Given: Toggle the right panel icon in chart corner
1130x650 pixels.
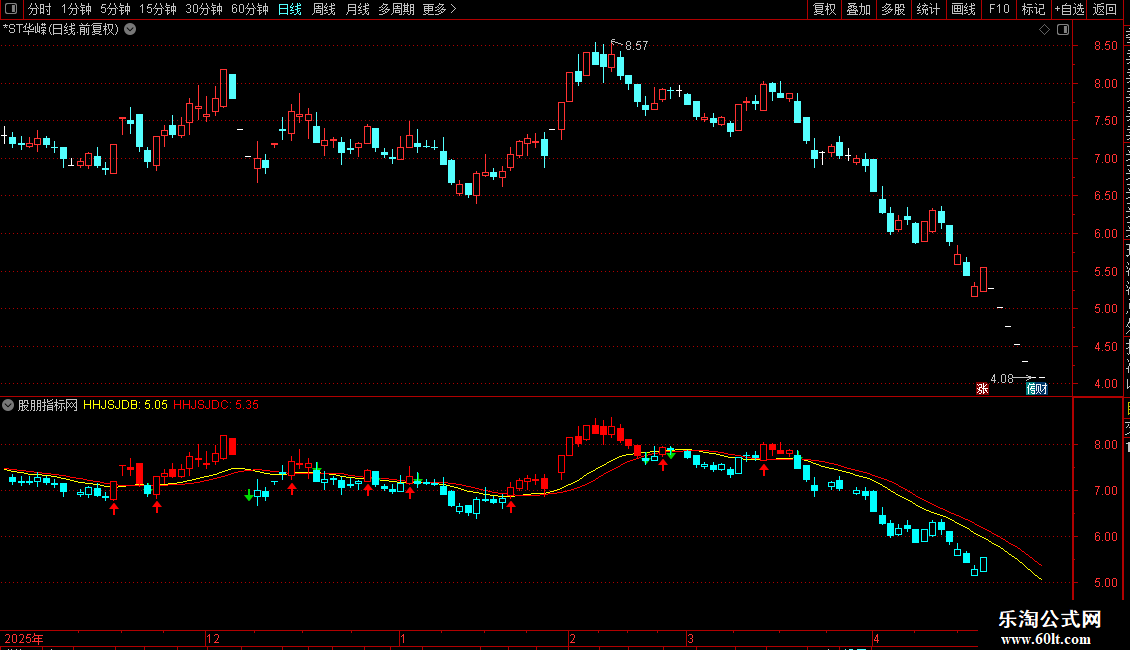Looking at the screenshot, I should click(1063, 30).
